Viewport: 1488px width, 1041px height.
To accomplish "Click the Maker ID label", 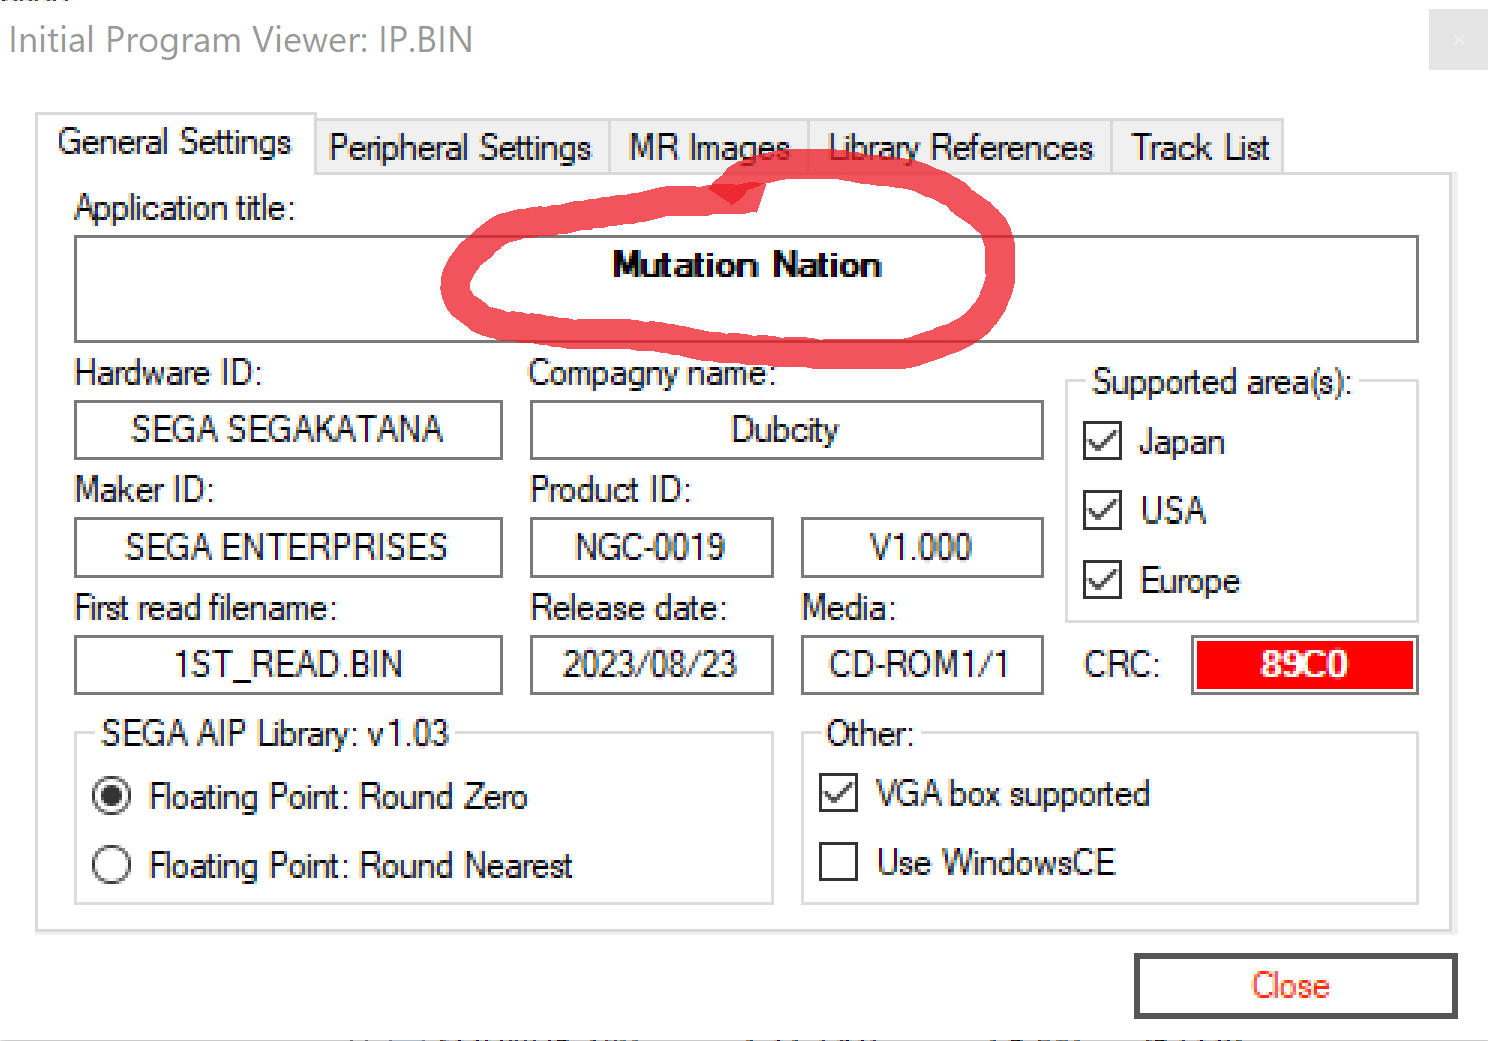I will [144, 490].
